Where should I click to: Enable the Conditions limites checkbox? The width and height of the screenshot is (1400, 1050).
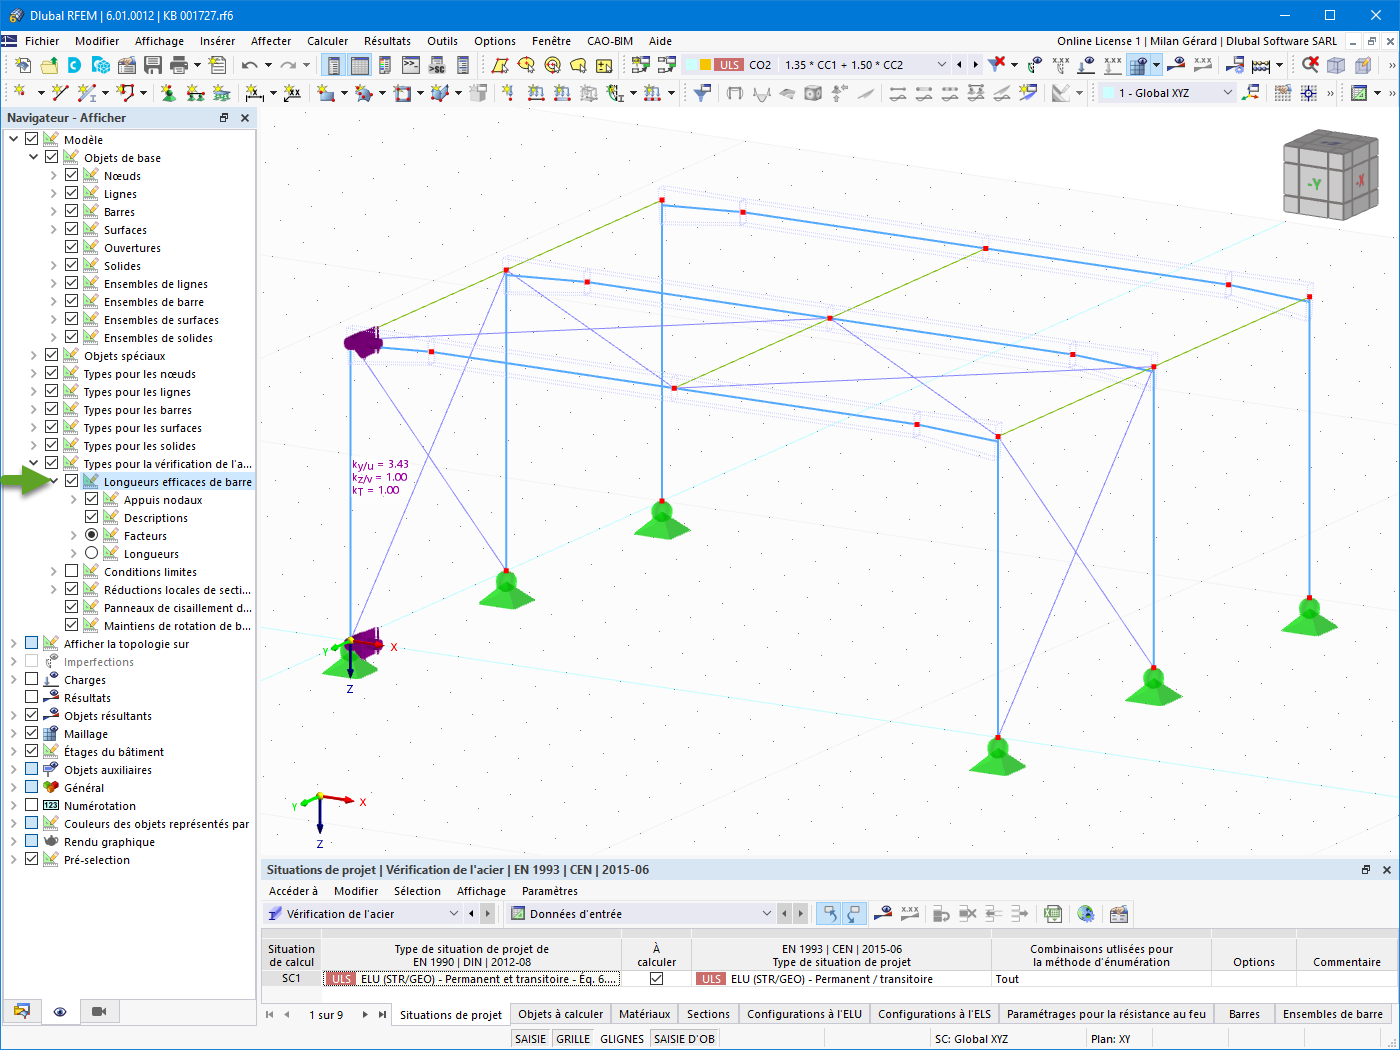[x=72, y=571]
